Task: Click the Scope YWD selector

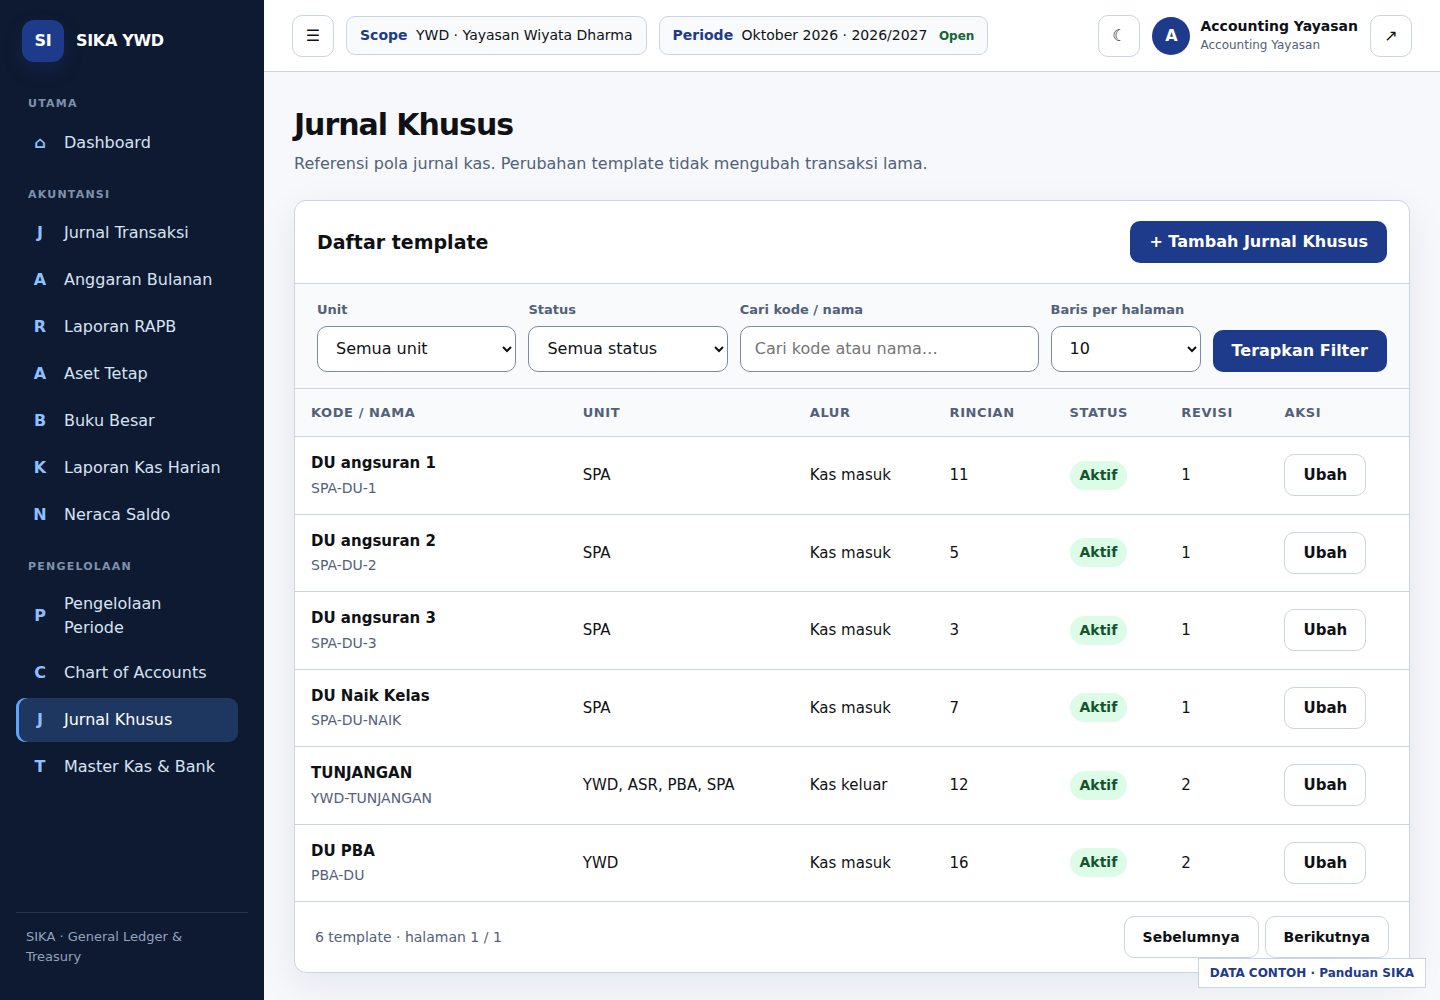Action: click(x=496, y=36)
